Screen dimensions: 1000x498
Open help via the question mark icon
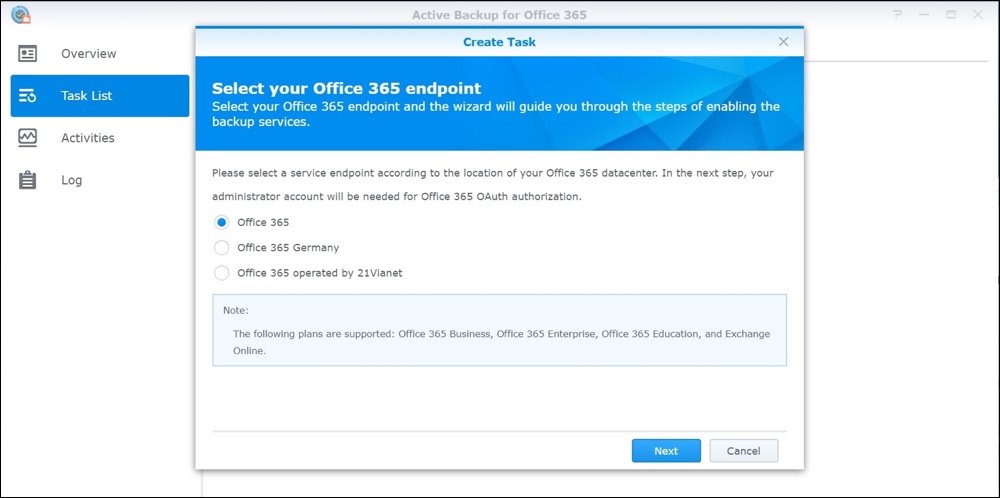898,14
